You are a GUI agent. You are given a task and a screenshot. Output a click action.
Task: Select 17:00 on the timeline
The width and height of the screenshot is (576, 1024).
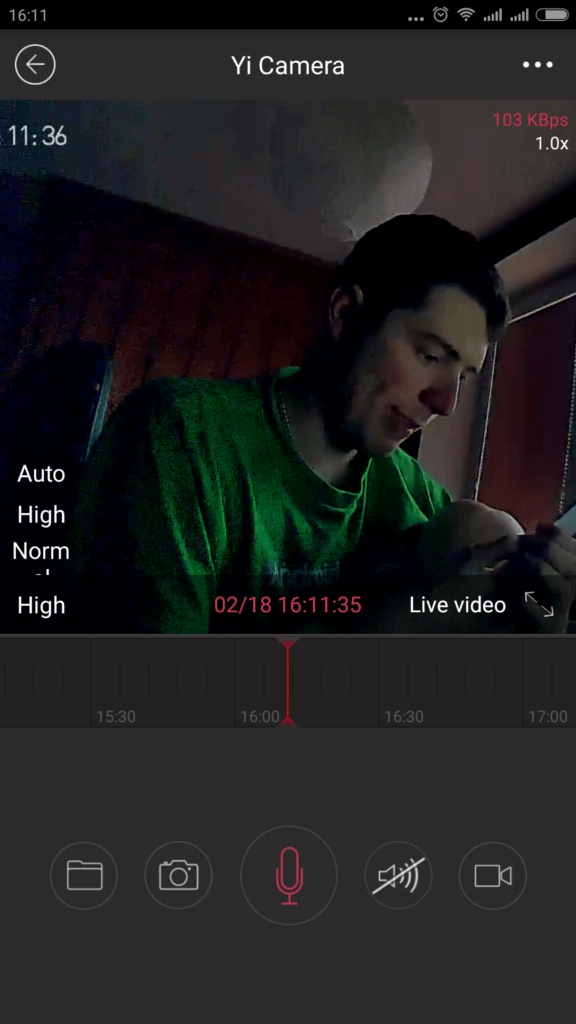pyautogui.click(x=547, y=716)
